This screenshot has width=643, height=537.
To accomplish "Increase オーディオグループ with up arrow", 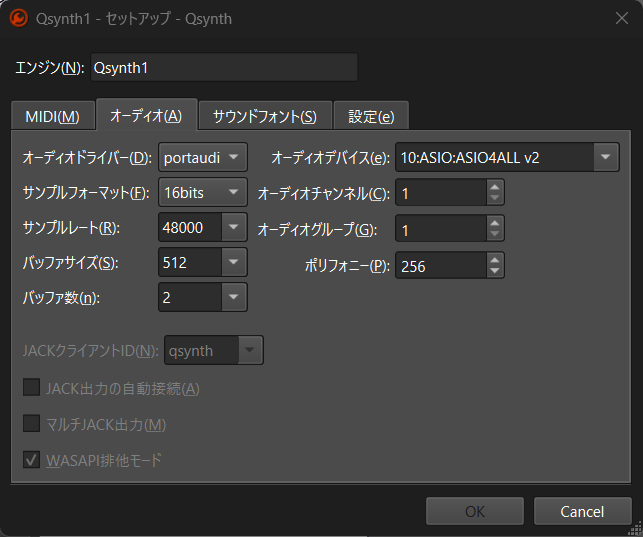I will pos(495,223).
